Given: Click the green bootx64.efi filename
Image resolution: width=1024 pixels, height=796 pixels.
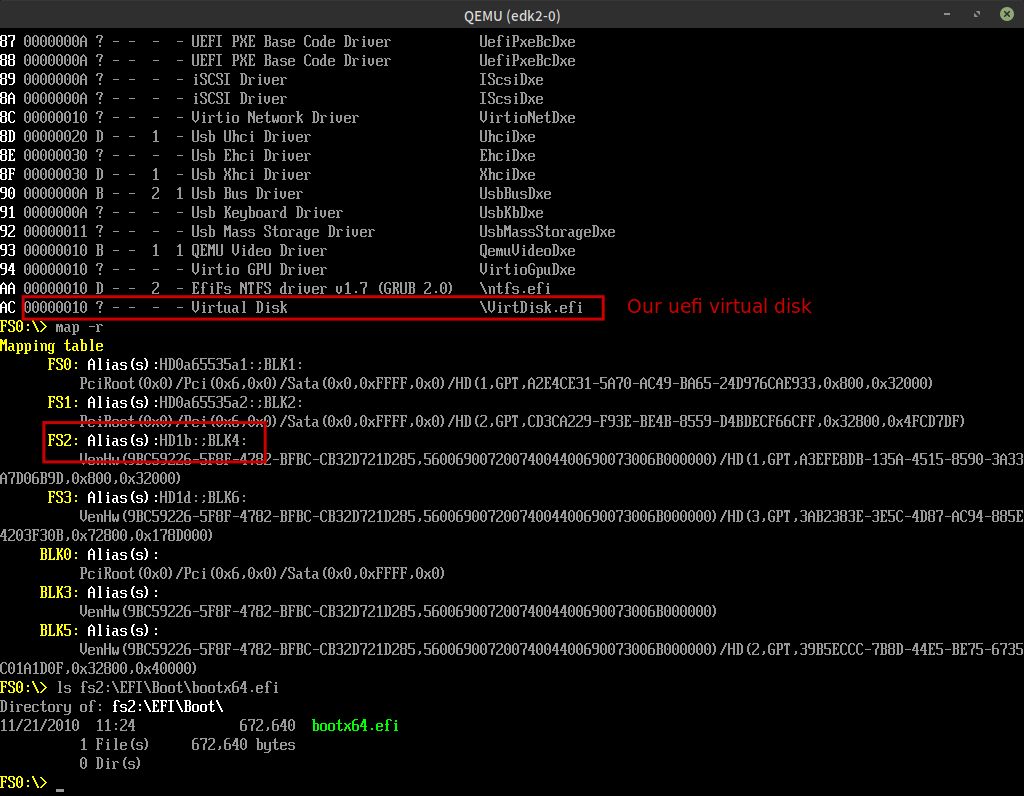Looking at the screenshot, I should pyautogui.click(x=355, y=725).
